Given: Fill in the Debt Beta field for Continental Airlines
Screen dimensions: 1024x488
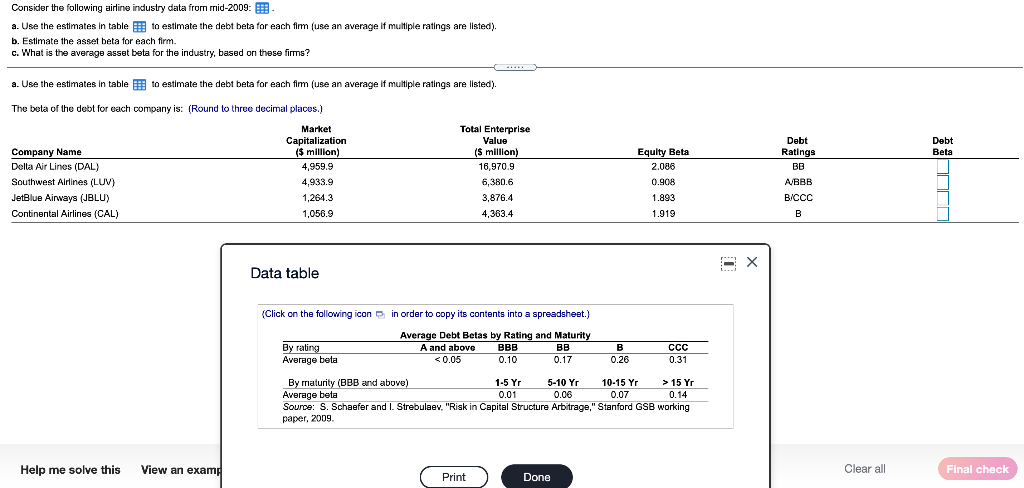Looking at the screenshot, I should (942, 214).
